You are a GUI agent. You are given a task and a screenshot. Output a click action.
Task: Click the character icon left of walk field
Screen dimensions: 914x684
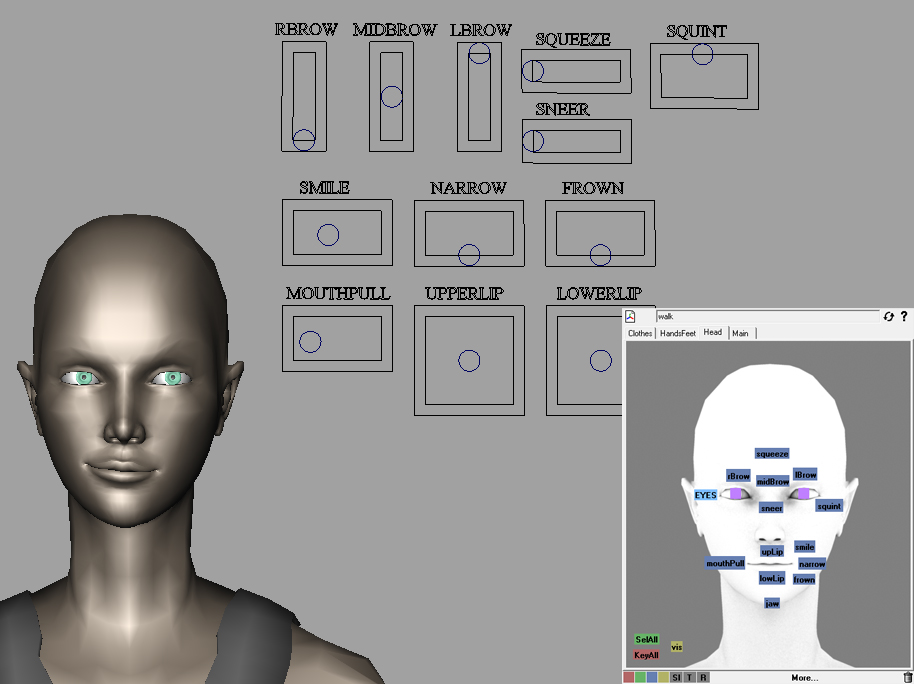click(631, 317)
